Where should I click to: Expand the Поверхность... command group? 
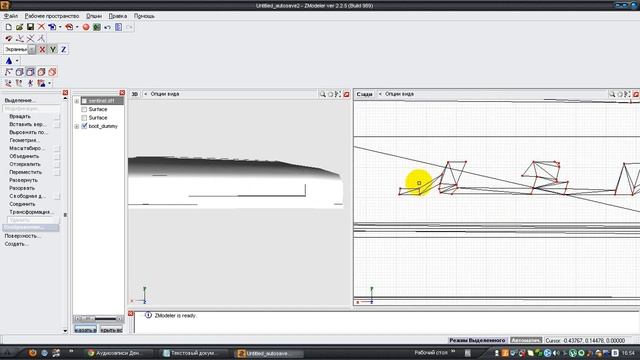[23, 236]
